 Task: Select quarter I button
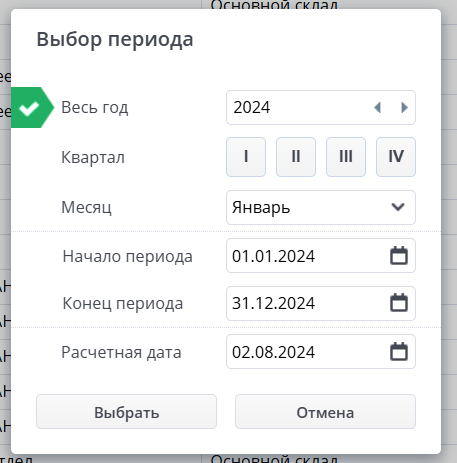pos(246,157)
